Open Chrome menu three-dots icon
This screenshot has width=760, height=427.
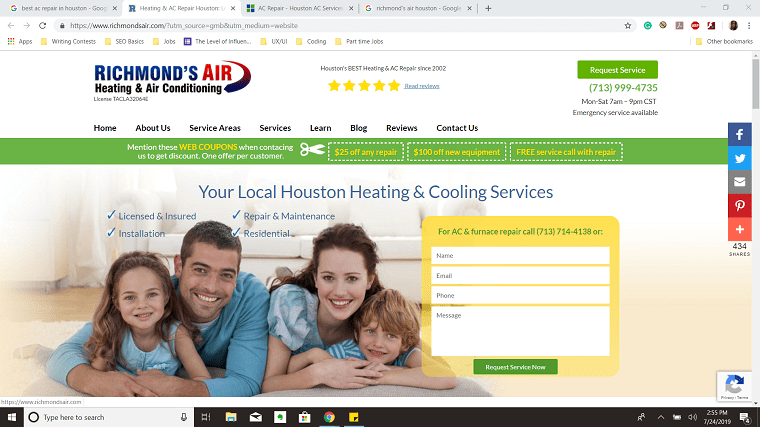(x=749, y=25)
